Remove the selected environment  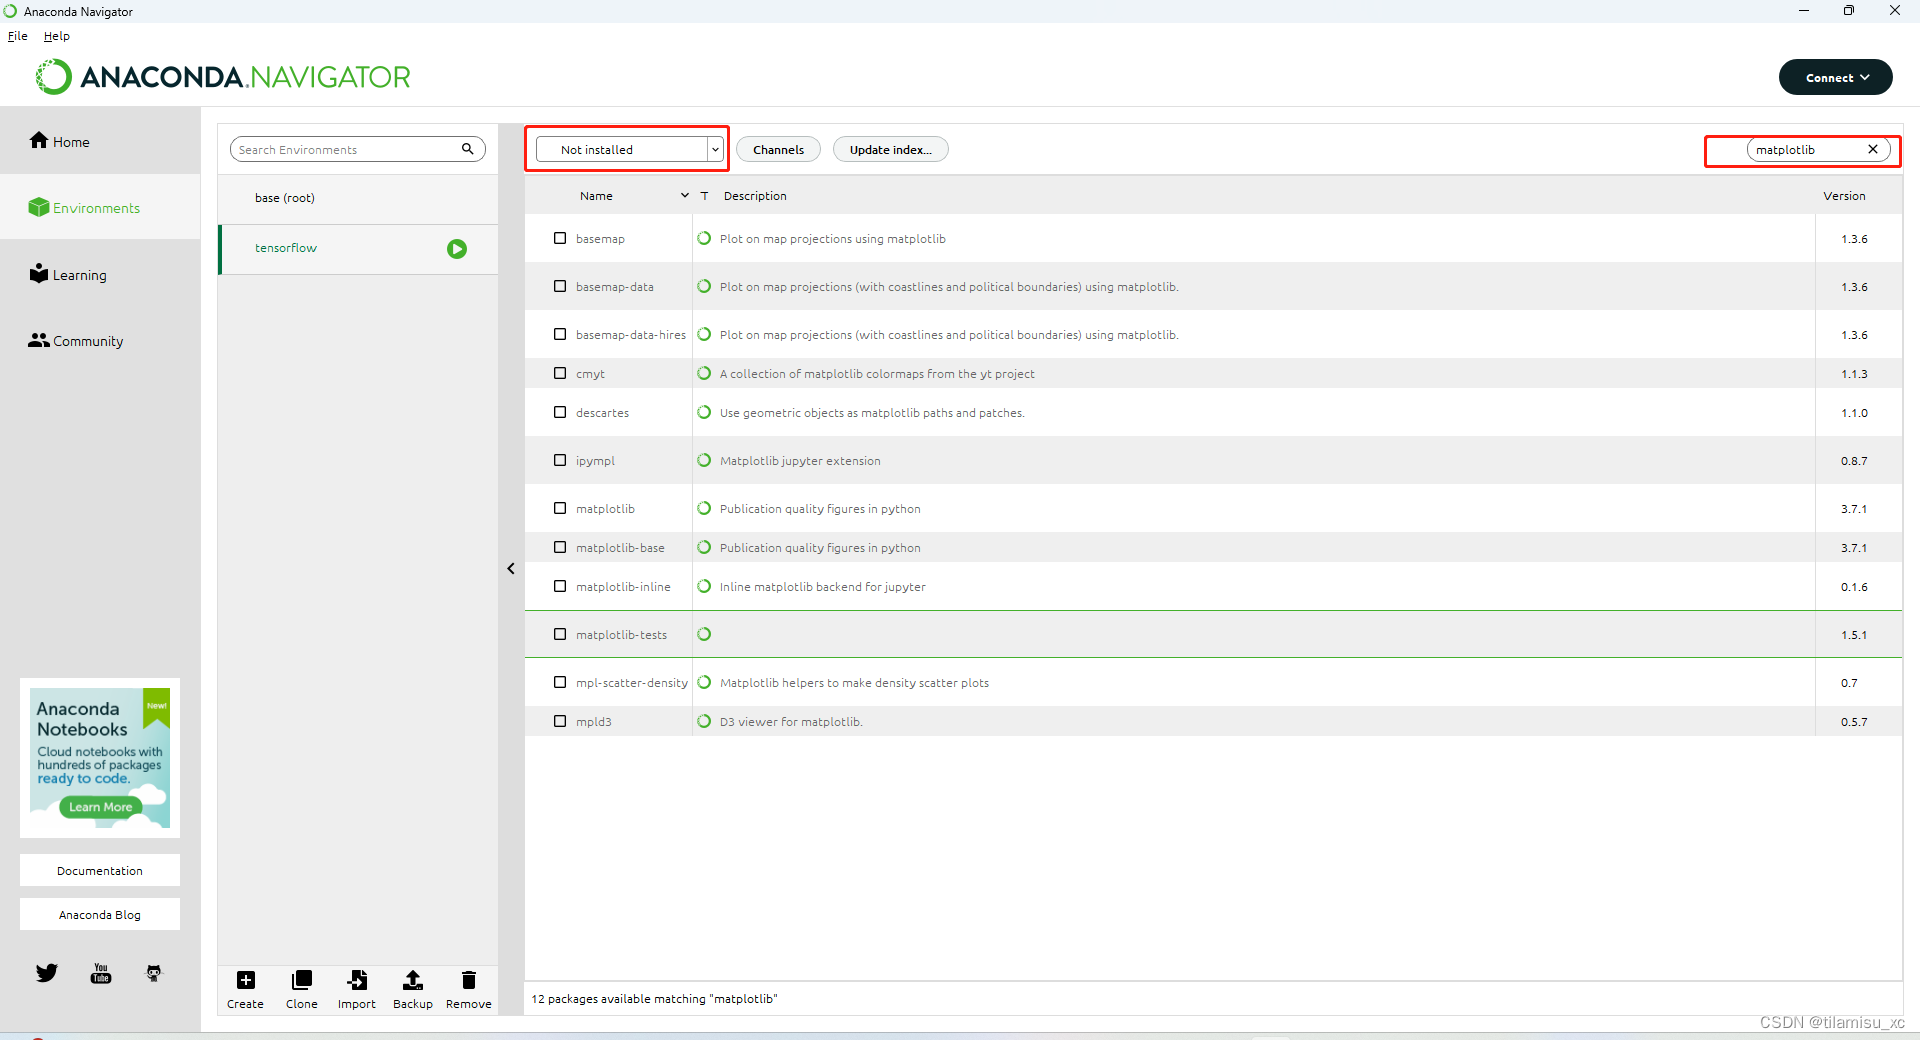tap(468, 990)
